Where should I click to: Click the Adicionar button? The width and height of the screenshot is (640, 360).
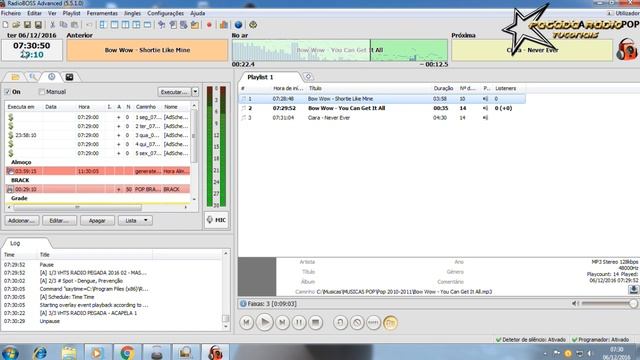[x=22, y=220]
